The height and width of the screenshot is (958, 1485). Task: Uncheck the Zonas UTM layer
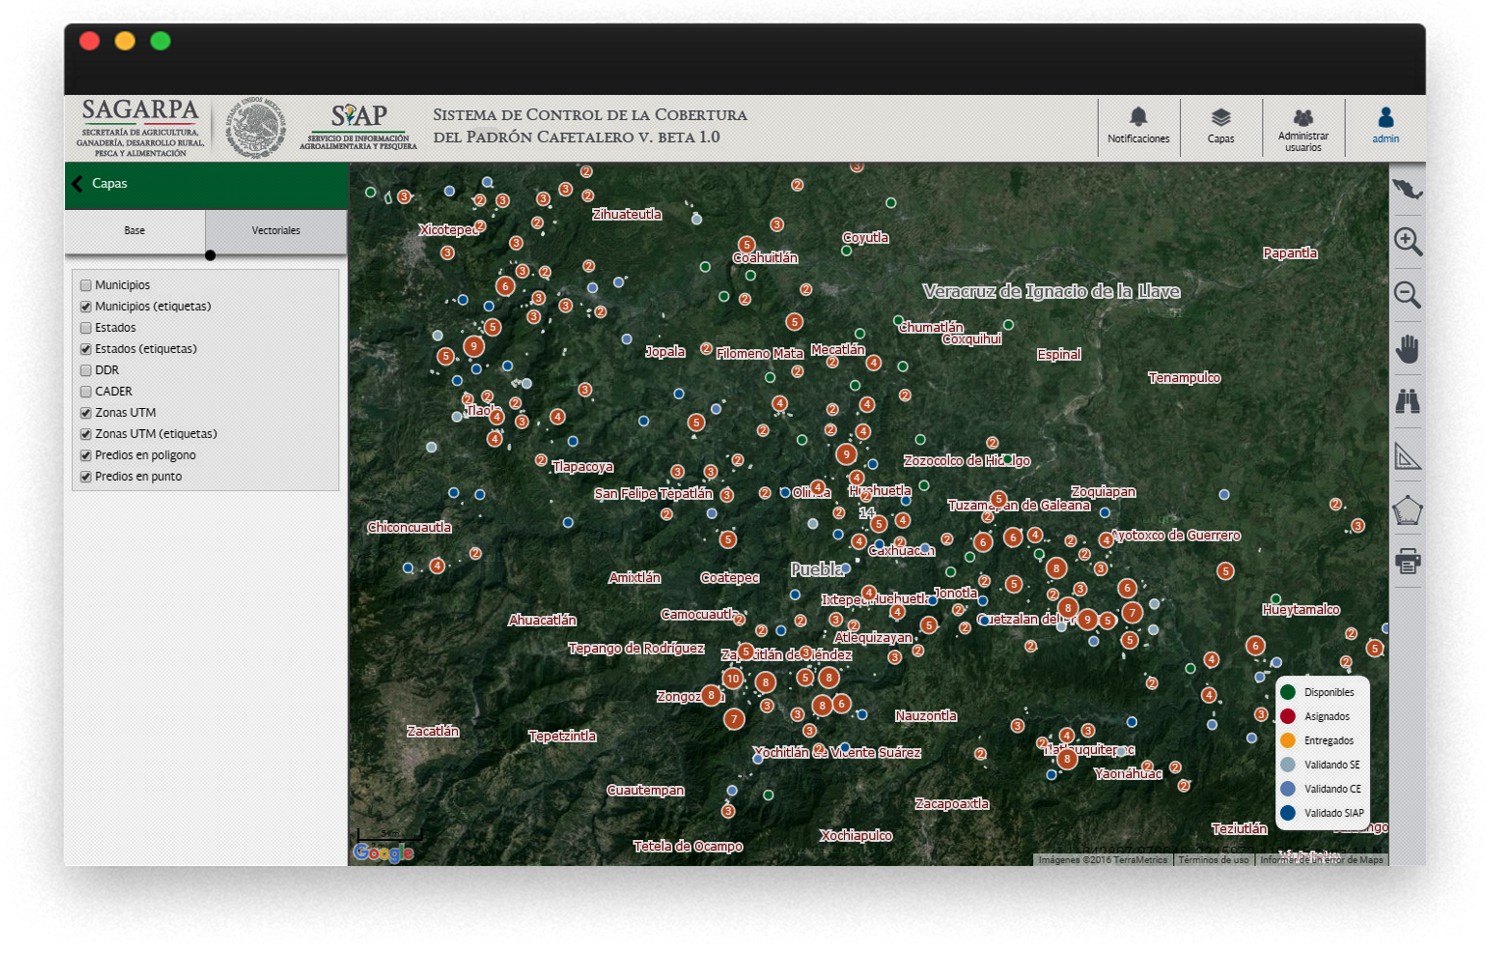[x=86, y=413]
